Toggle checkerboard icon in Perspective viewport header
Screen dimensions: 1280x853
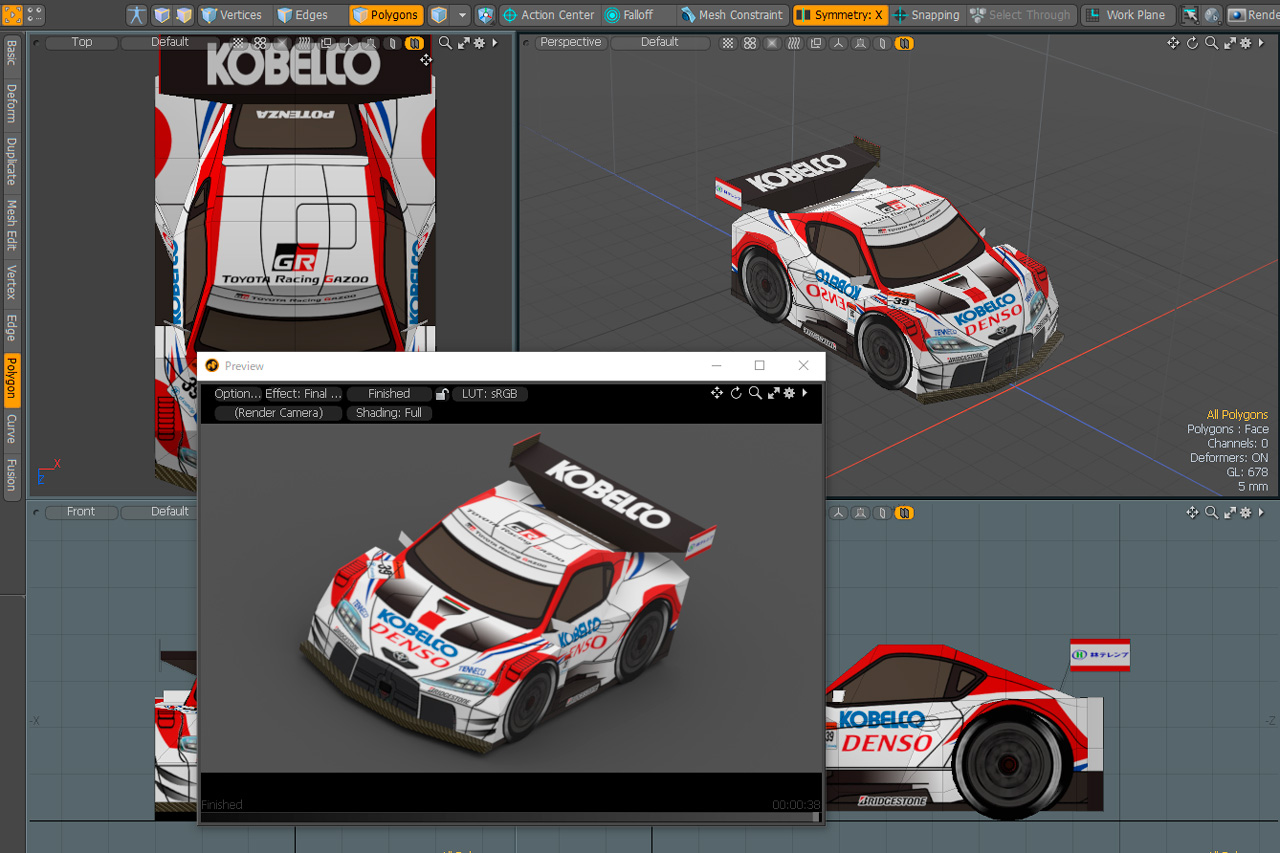click(x=728, y=43)
